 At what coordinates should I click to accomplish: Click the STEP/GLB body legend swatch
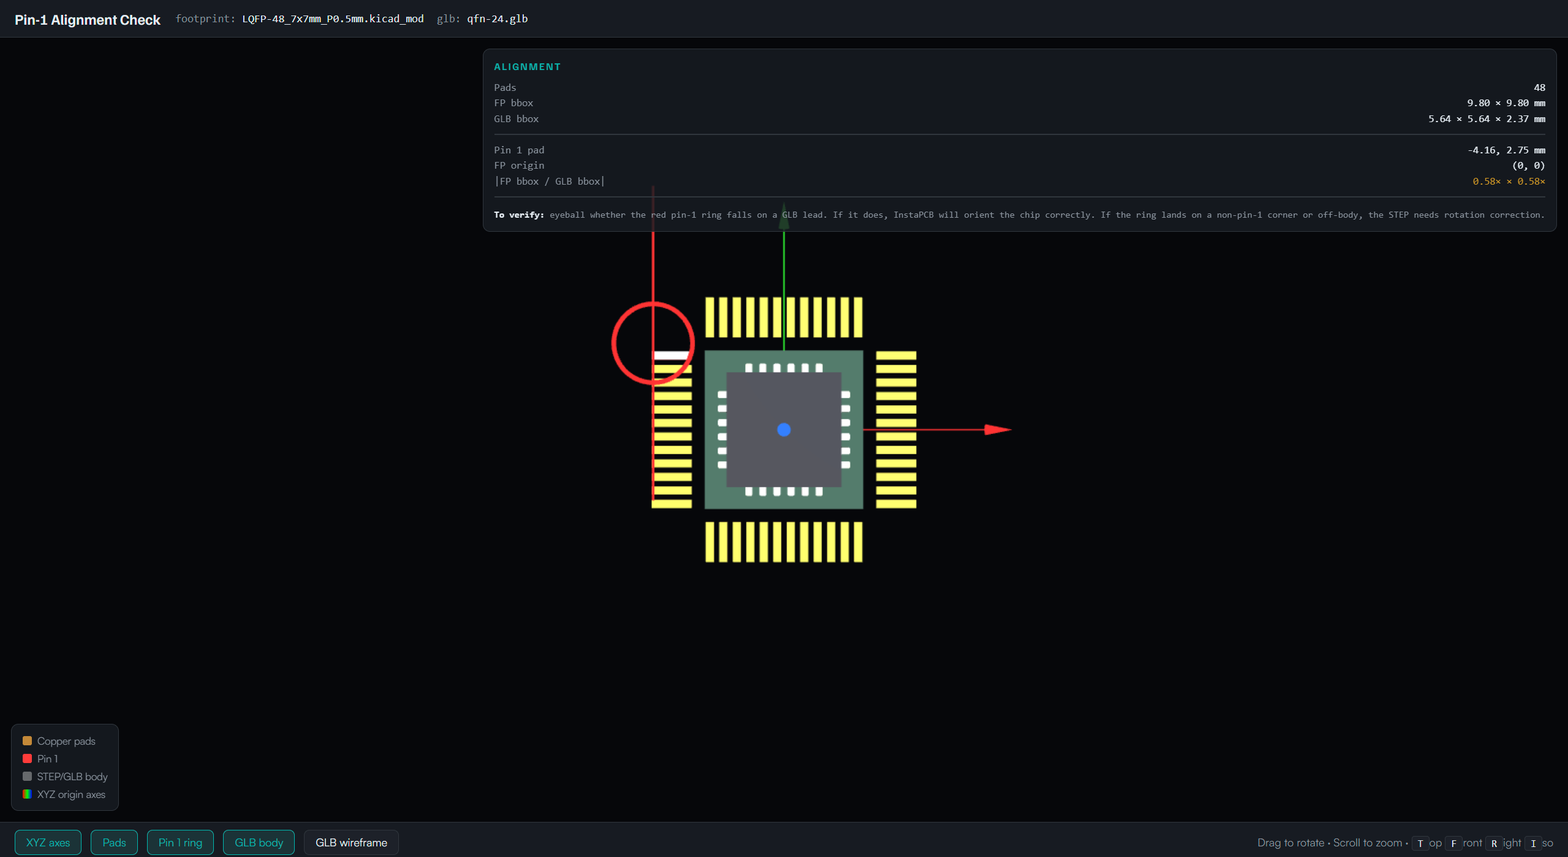27,776
